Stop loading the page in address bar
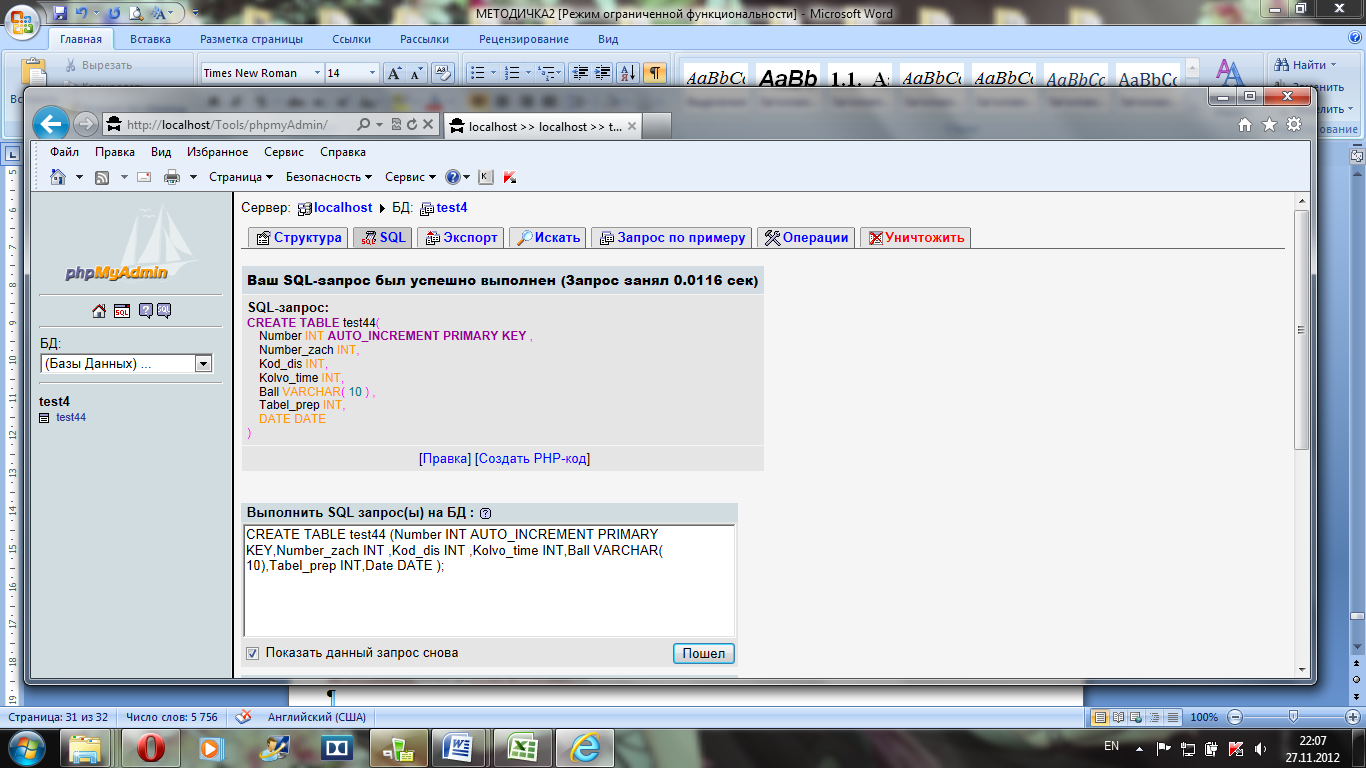Viewport: 1366px width, 768px height. (428, 125)
